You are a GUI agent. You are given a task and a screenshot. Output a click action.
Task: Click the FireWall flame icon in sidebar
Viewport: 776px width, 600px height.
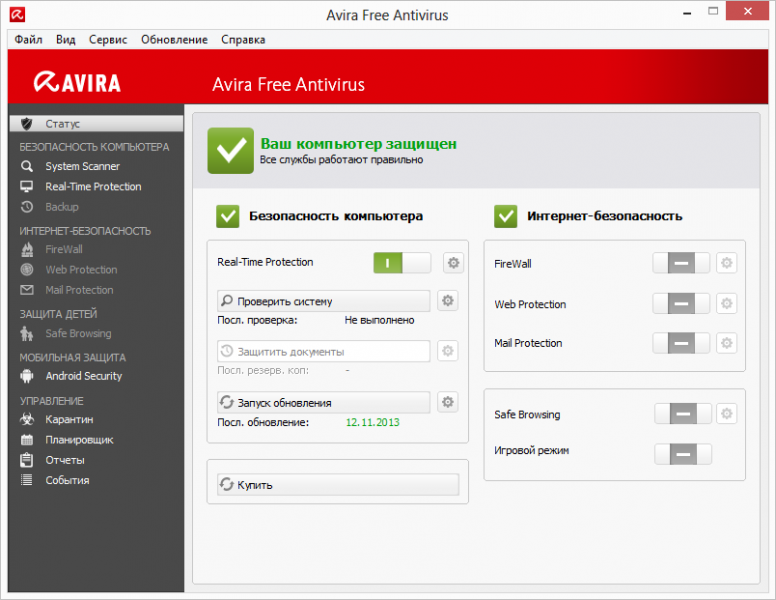(x=27, y=250)
